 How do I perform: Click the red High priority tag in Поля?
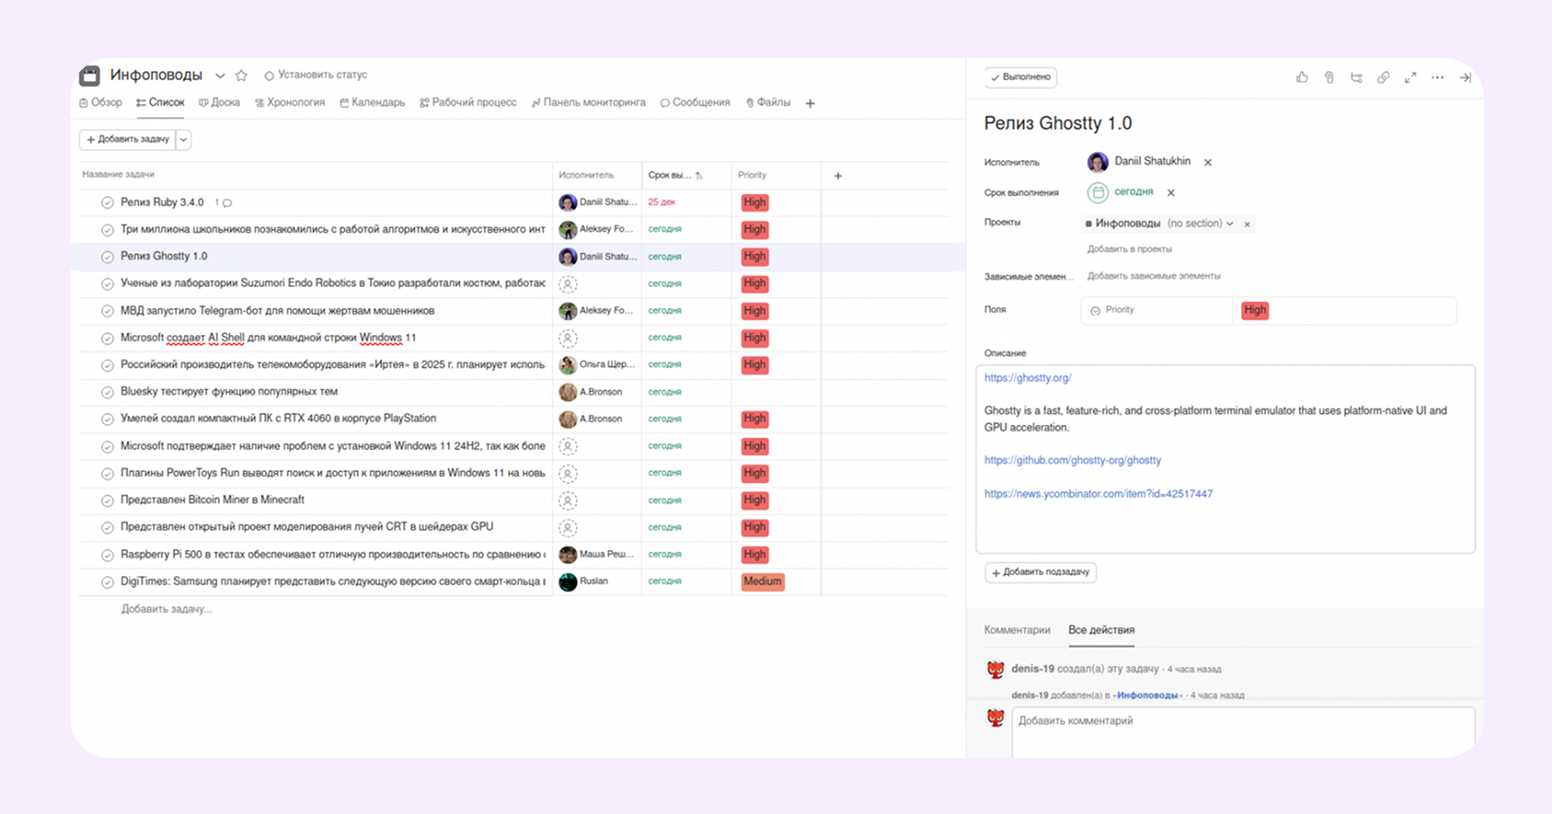pos(1254,311)
